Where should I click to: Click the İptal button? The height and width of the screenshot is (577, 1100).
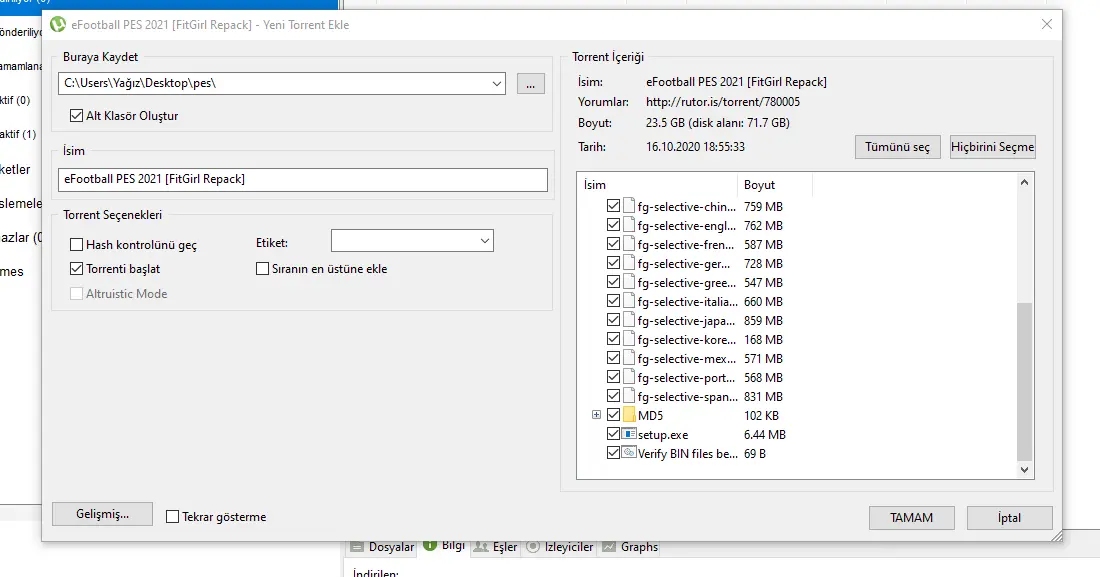[1010, 517]
